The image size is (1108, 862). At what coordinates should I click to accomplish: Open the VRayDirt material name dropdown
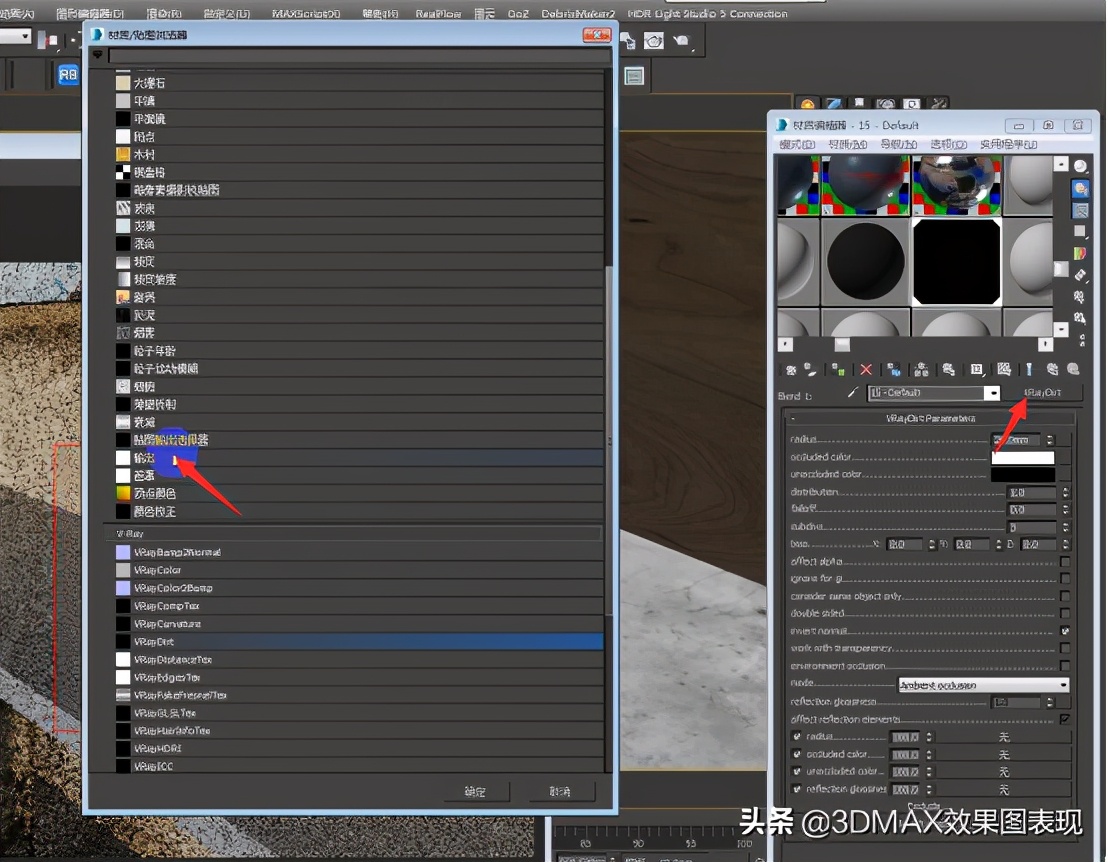pos(991,392)
